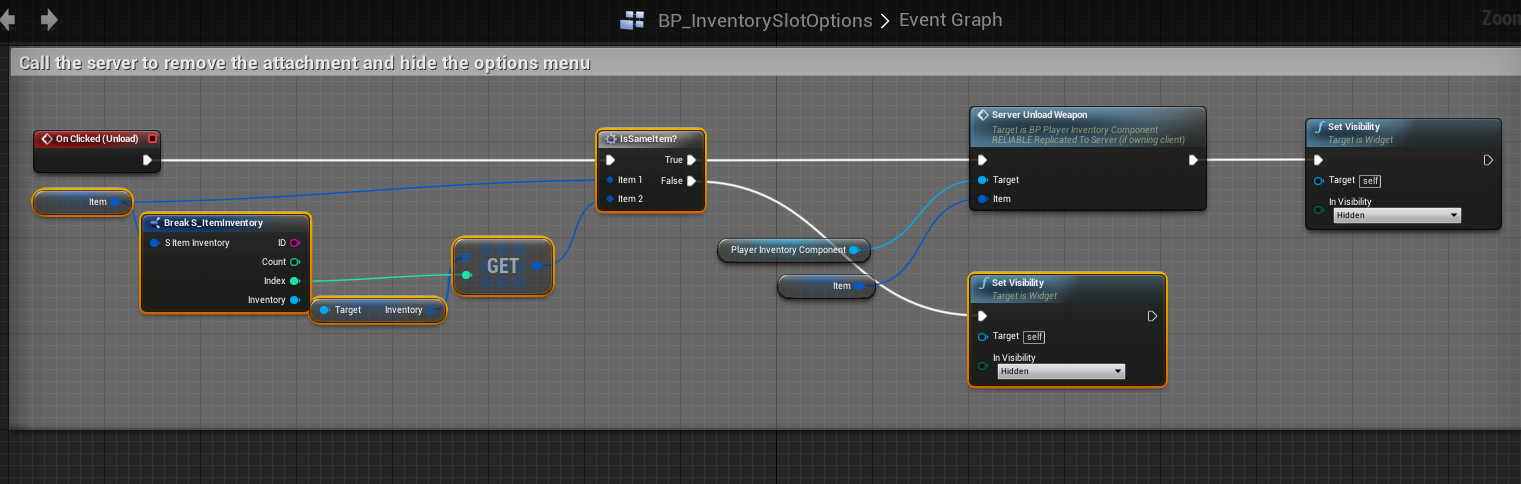Click the forward navigation arrow

pos(48,20)
